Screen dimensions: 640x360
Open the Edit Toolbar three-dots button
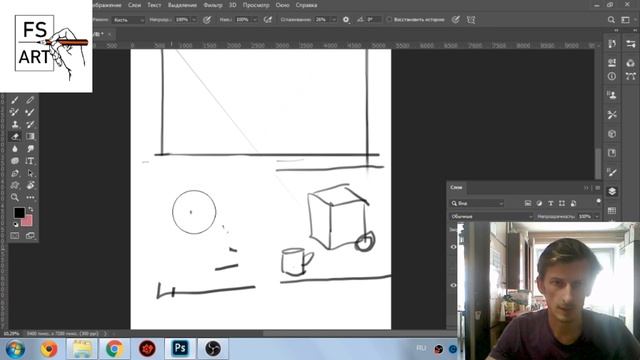30,198
